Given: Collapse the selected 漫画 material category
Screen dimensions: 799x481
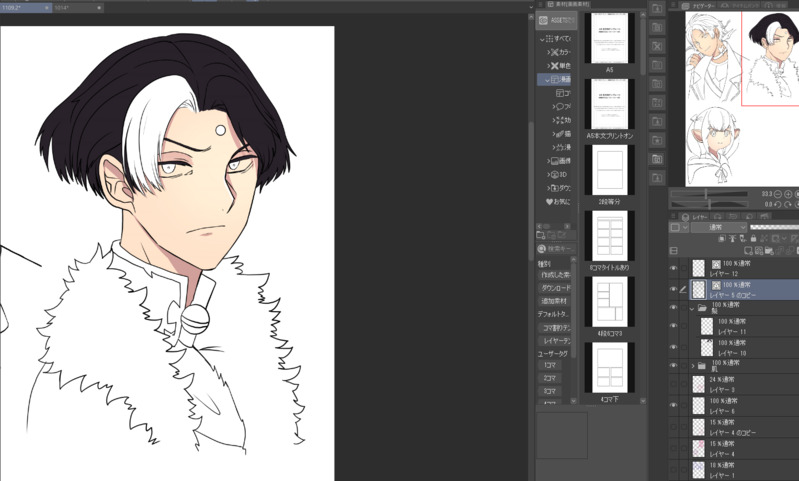Looking at the screenshot, I should (547, 79).
